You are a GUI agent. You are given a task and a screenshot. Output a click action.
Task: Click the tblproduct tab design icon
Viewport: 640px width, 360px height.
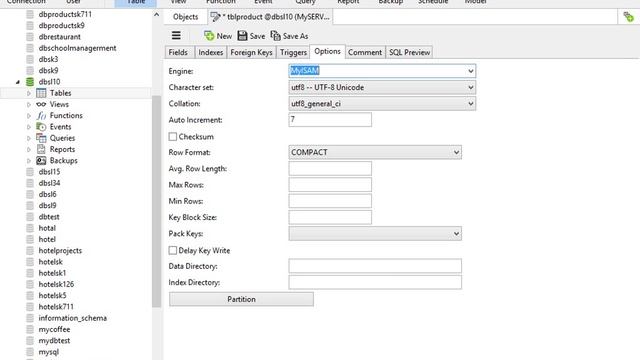[x=215, y=17]
